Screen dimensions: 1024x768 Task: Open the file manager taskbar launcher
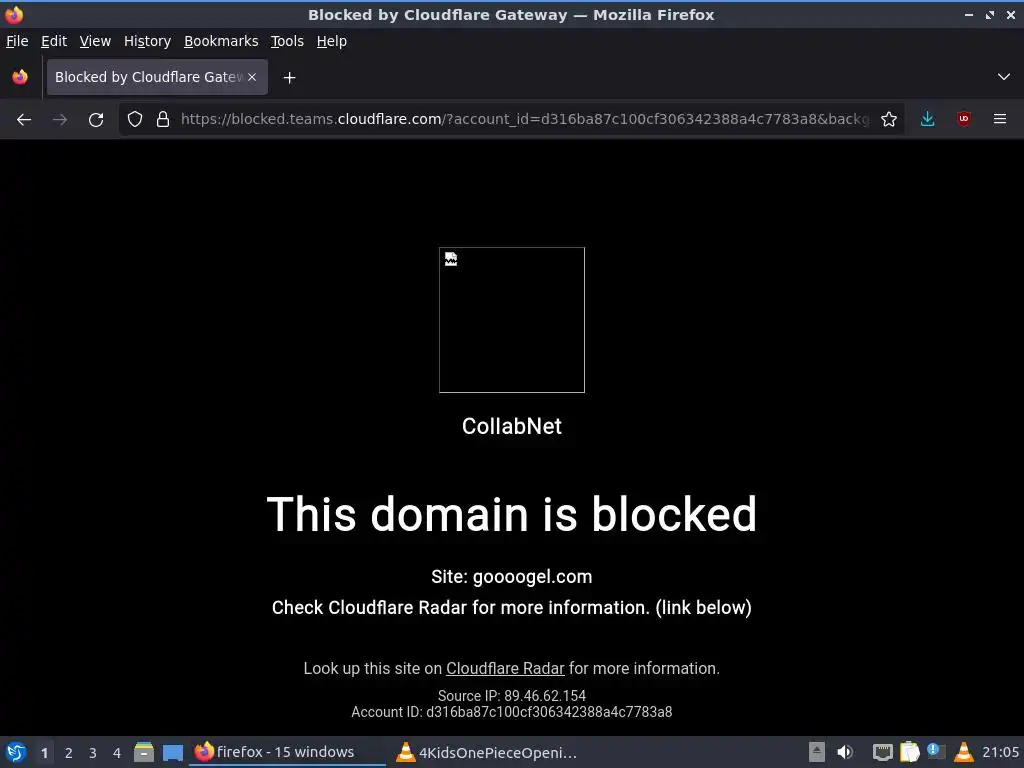pyautogui.click(x=144, y=752)
